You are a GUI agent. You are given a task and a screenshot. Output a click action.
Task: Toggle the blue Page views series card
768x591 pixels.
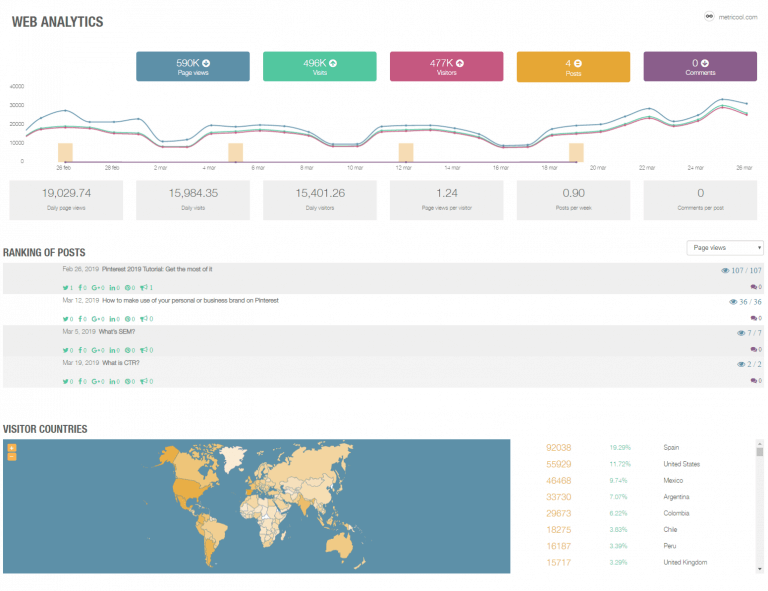click(x=193, y=67)
